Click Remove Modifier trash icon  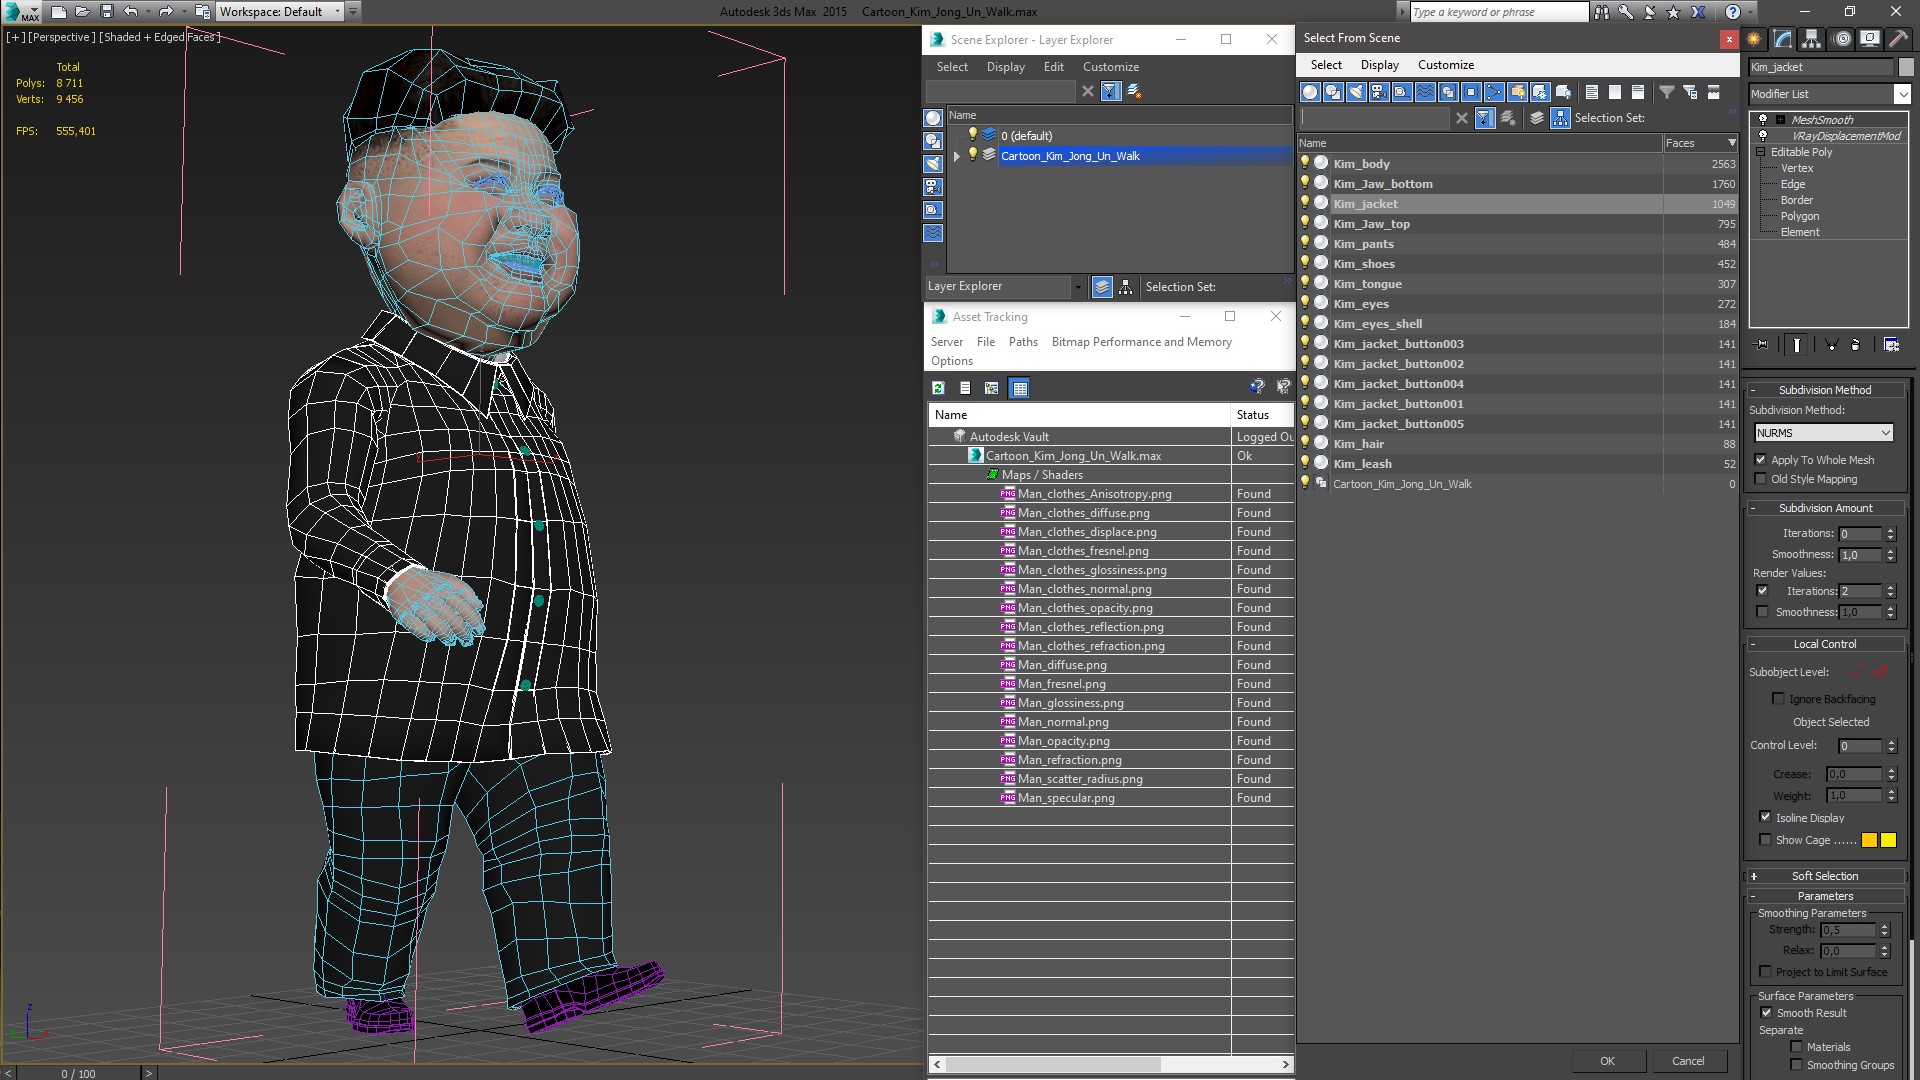tap(1856, 344)
